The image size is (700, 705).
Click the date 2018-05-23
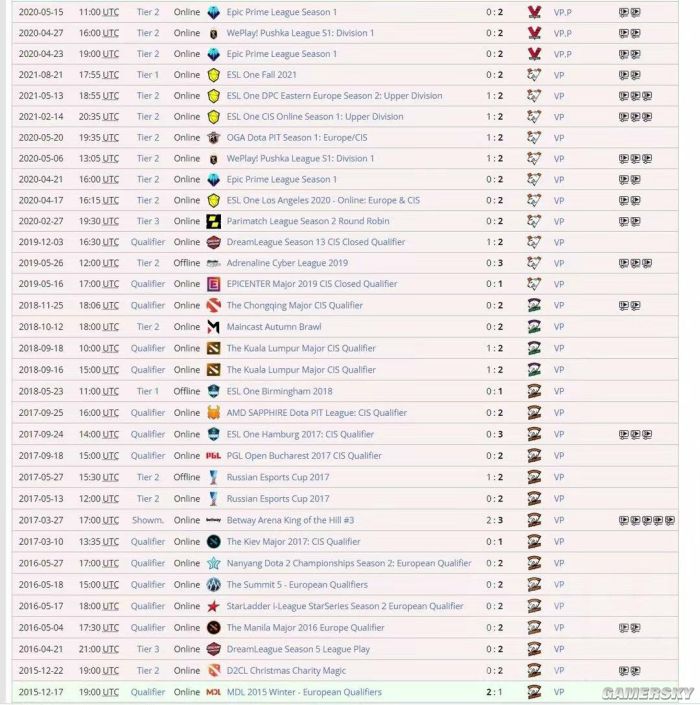coord(41,391)
